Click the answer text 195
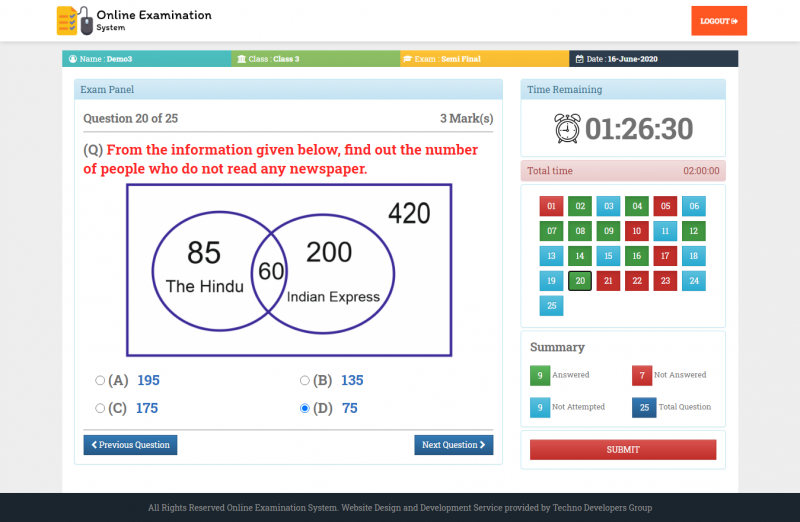Screen dimensions: 800x522 (x=148, y=380)
